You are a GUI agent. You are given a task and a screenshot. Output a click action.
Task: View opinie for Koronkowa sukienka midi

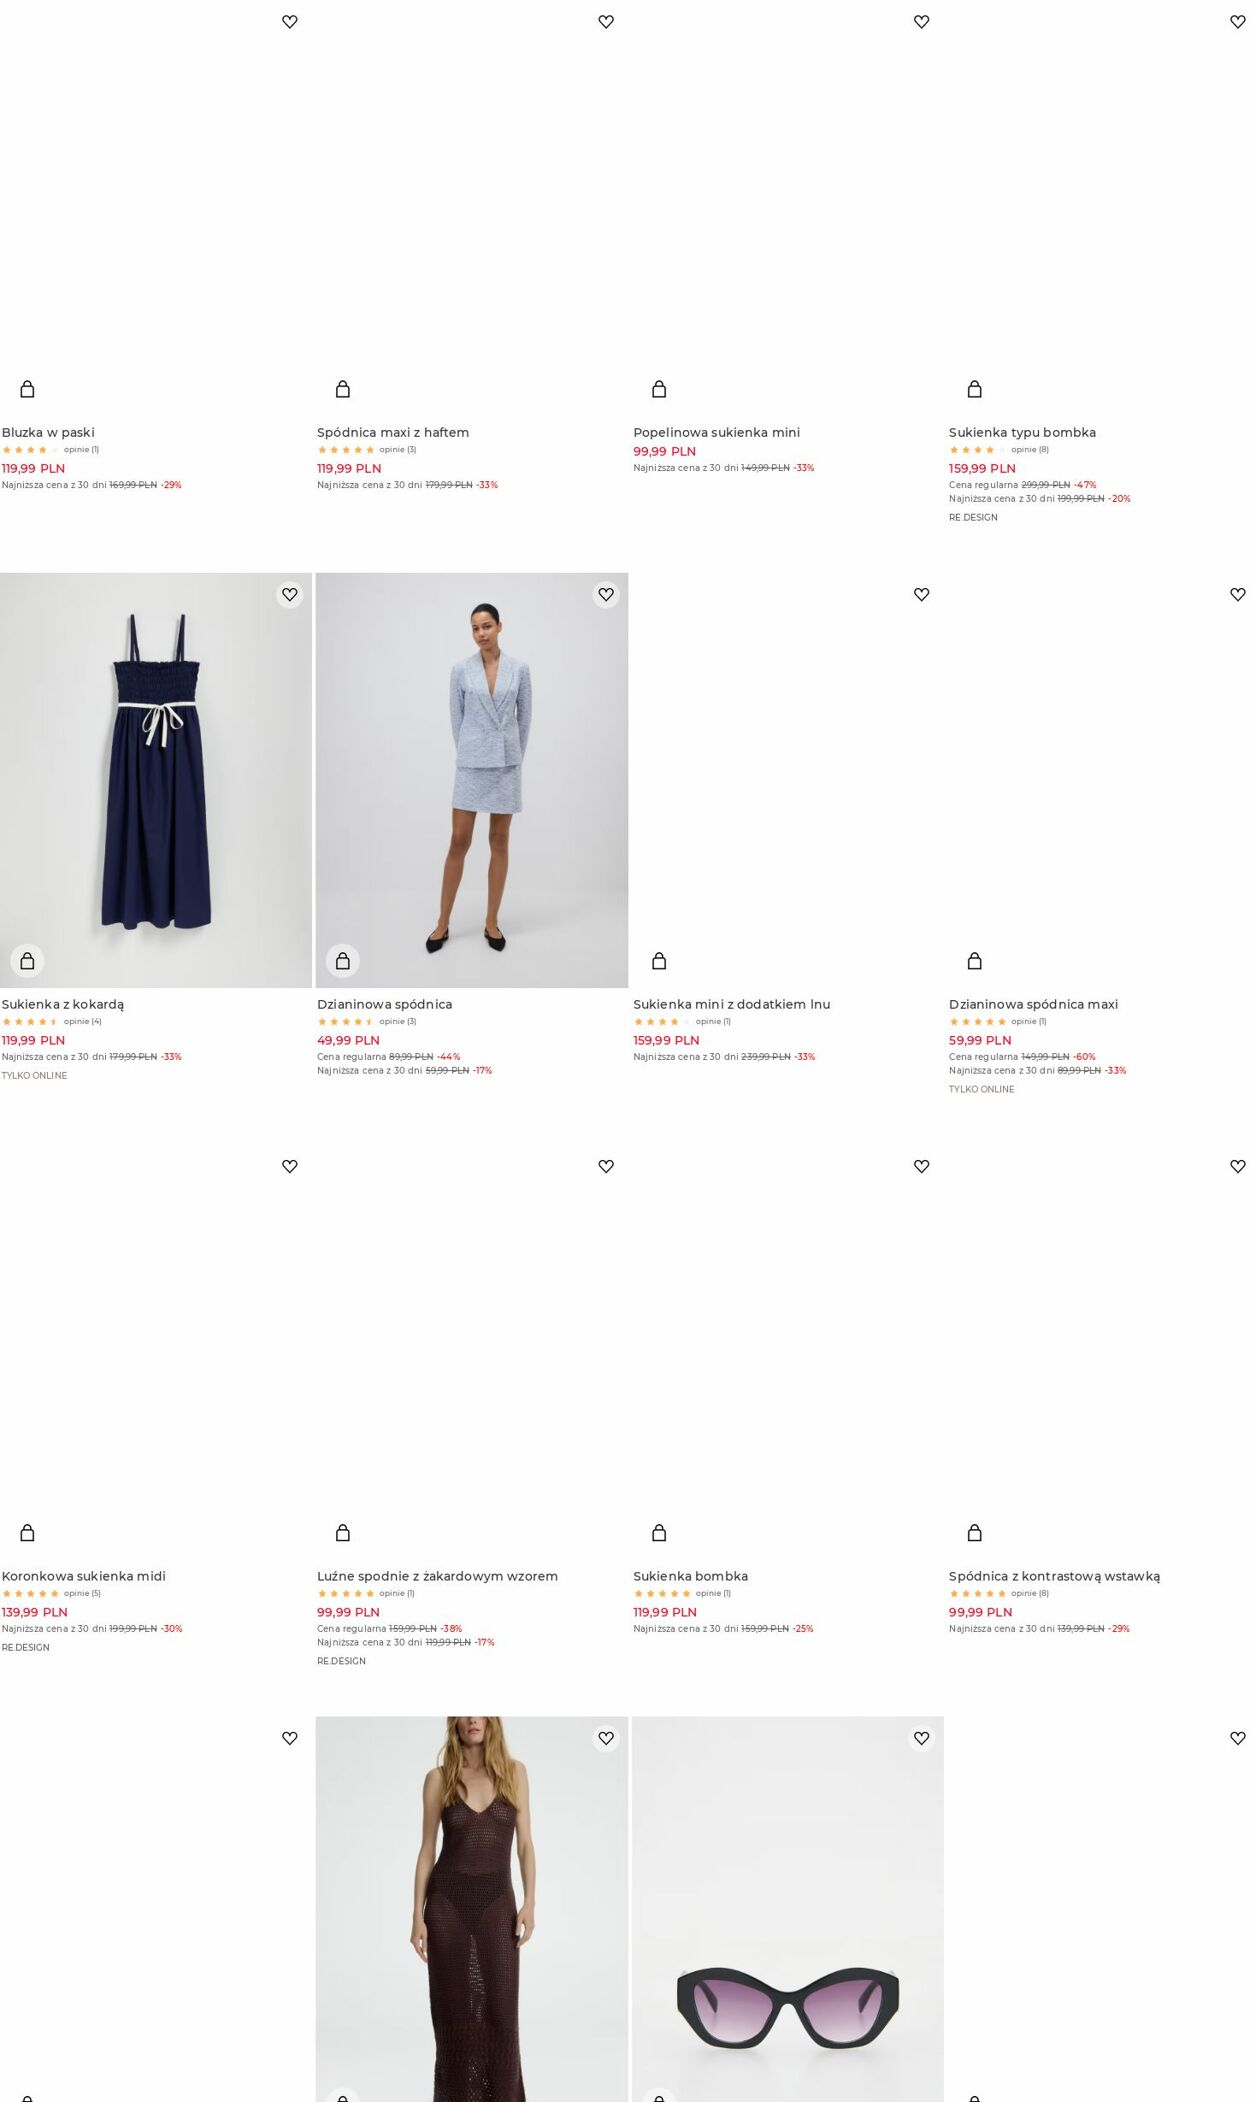pos(82,1593)
